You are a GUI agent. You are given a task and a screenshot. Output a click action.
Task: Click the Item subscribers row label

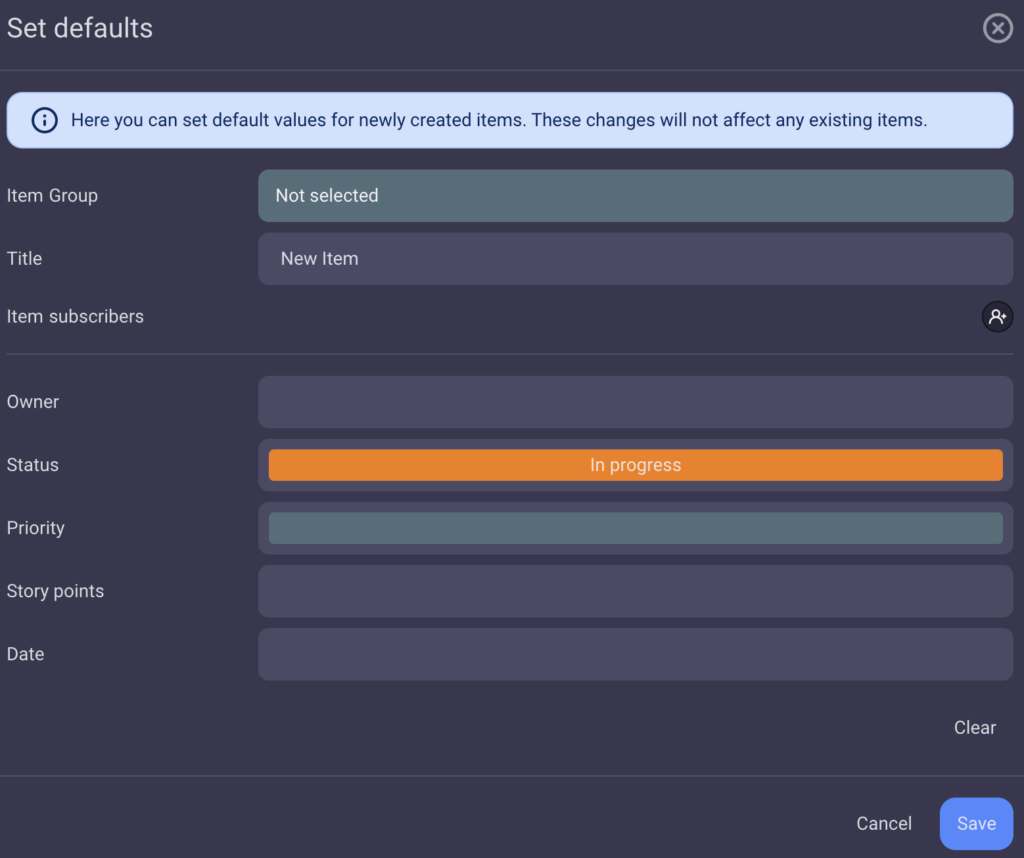[x=73, y=315]
